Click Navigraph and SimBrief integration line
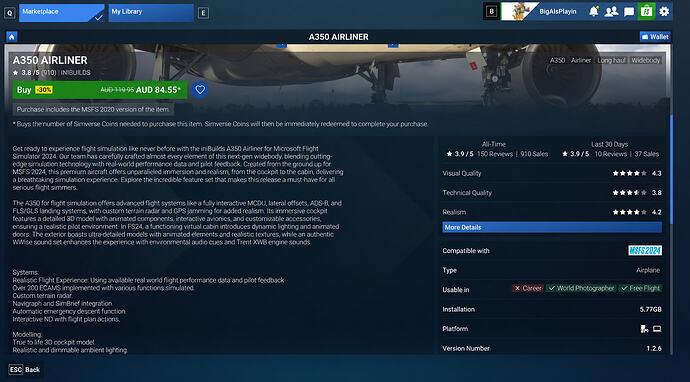This screenshot has height=382, width=690. (62, 304)
